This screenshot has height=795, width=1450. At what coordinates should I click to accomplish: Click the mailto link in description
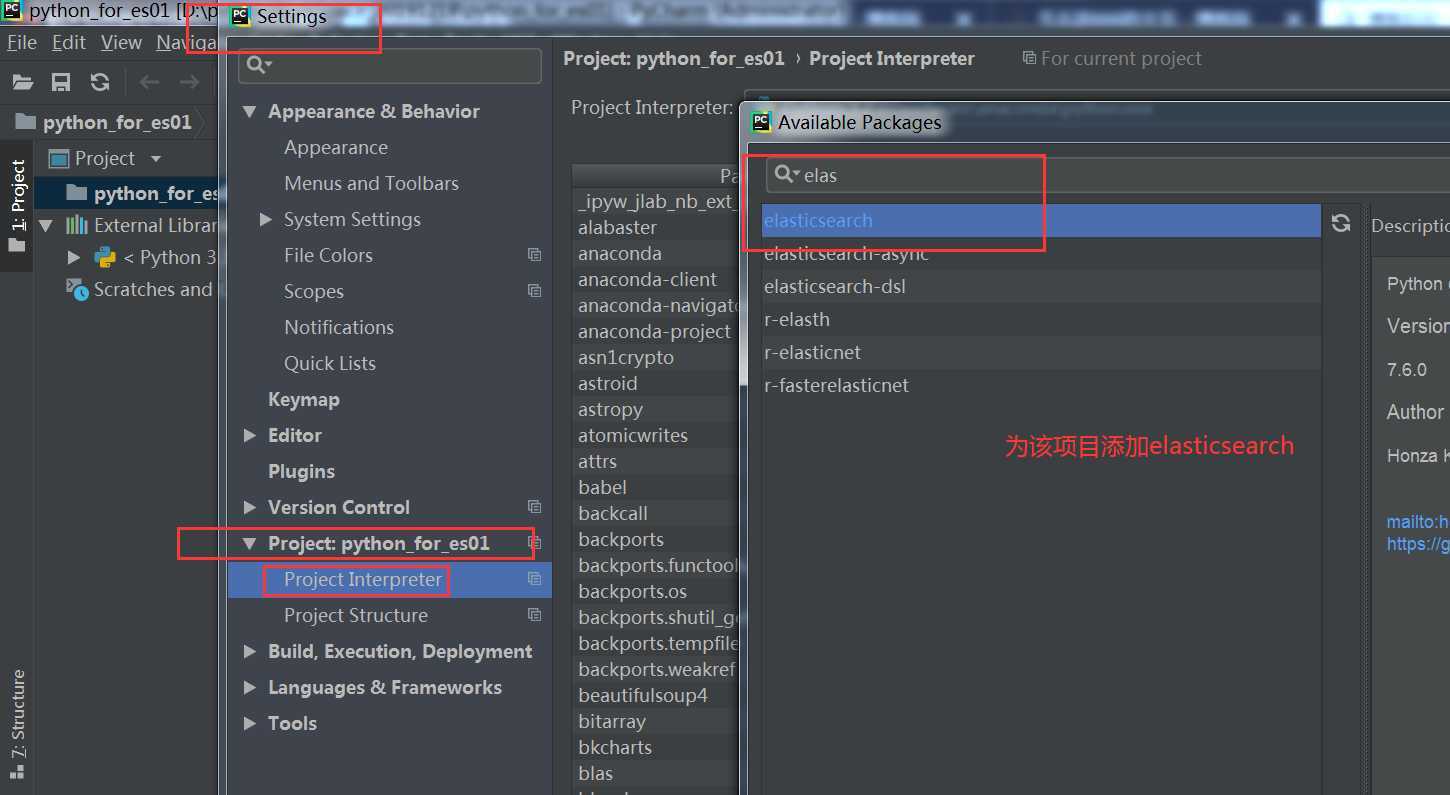[1417, 522]
